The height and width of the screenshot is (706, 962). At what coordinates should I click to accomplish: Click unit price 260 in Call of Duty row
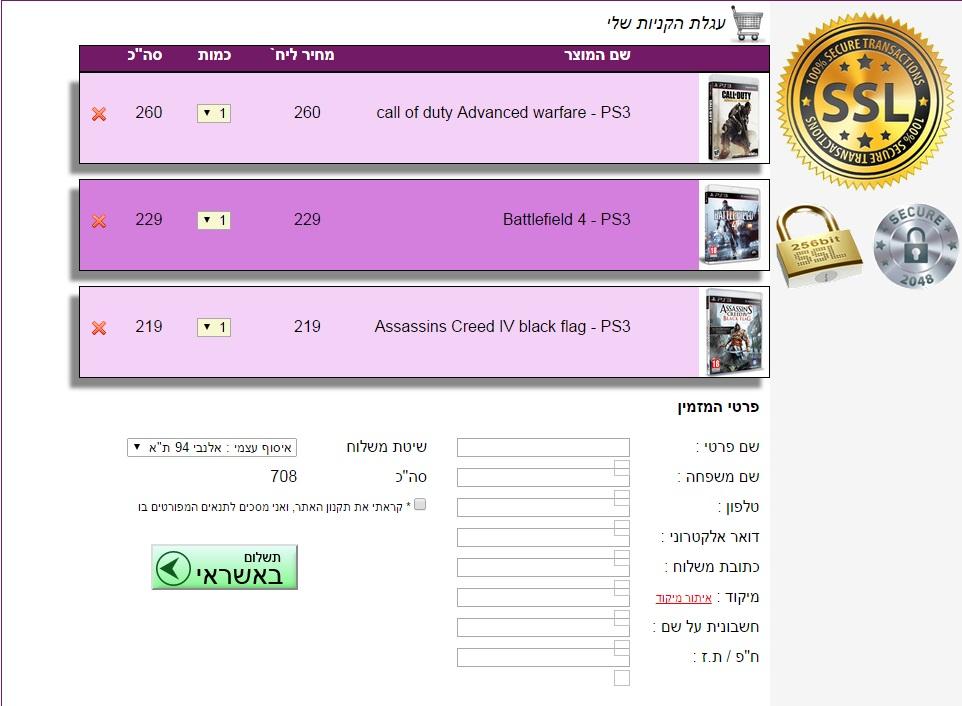(307, 113)
